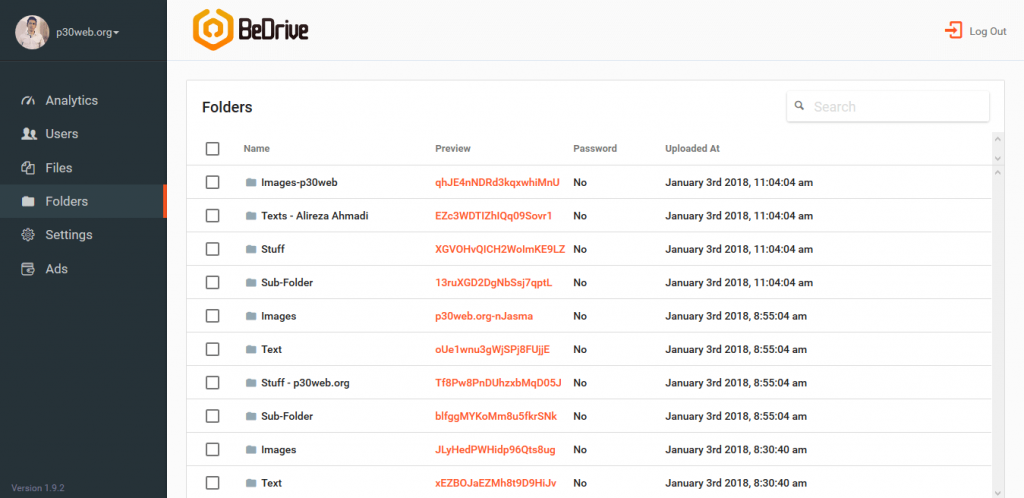Click folder icon of Images-p30web row

point(251,183)
